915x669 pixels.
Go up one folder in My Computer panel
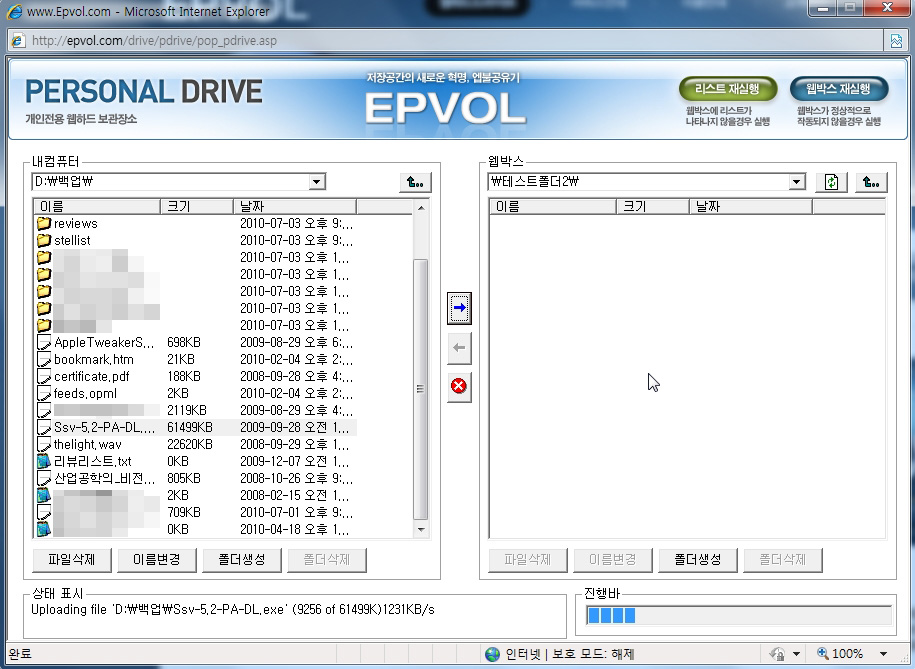pos(415,182)
